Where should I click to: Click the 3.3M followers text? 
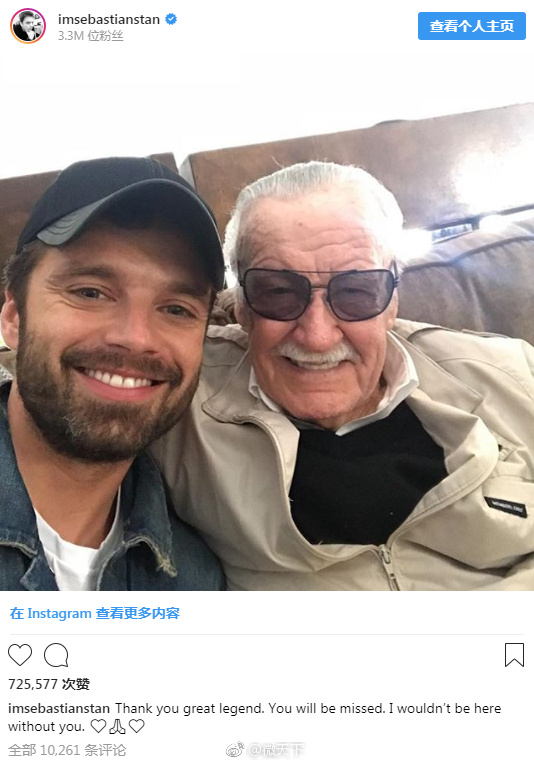point(90,36)
